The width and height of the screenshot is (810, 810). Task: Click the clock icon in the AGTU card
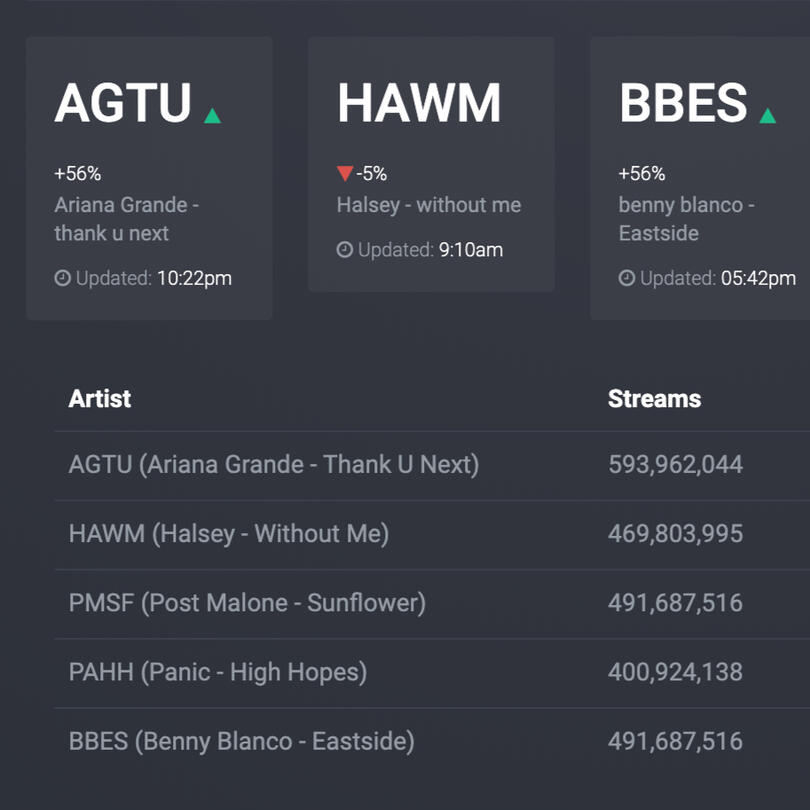[63, 278]
